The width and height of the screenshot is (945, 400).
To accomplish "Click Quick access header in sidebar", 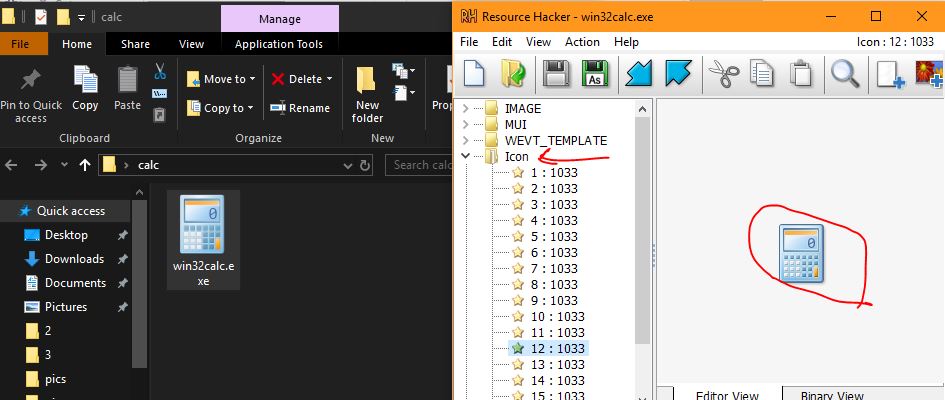I will coord(71,211).
